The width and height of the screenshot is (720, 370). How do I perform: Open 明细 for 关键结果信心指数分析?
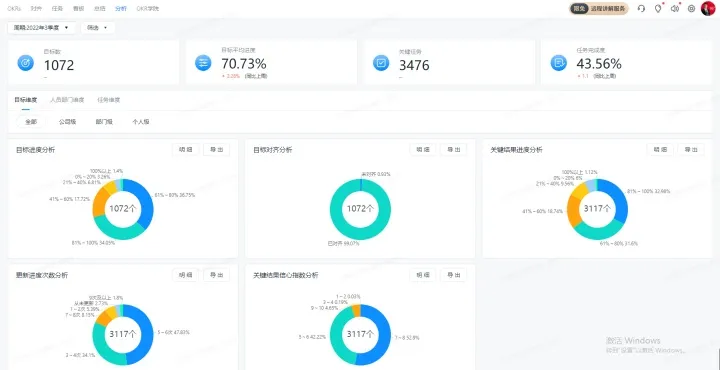click(x=423, y=275)
